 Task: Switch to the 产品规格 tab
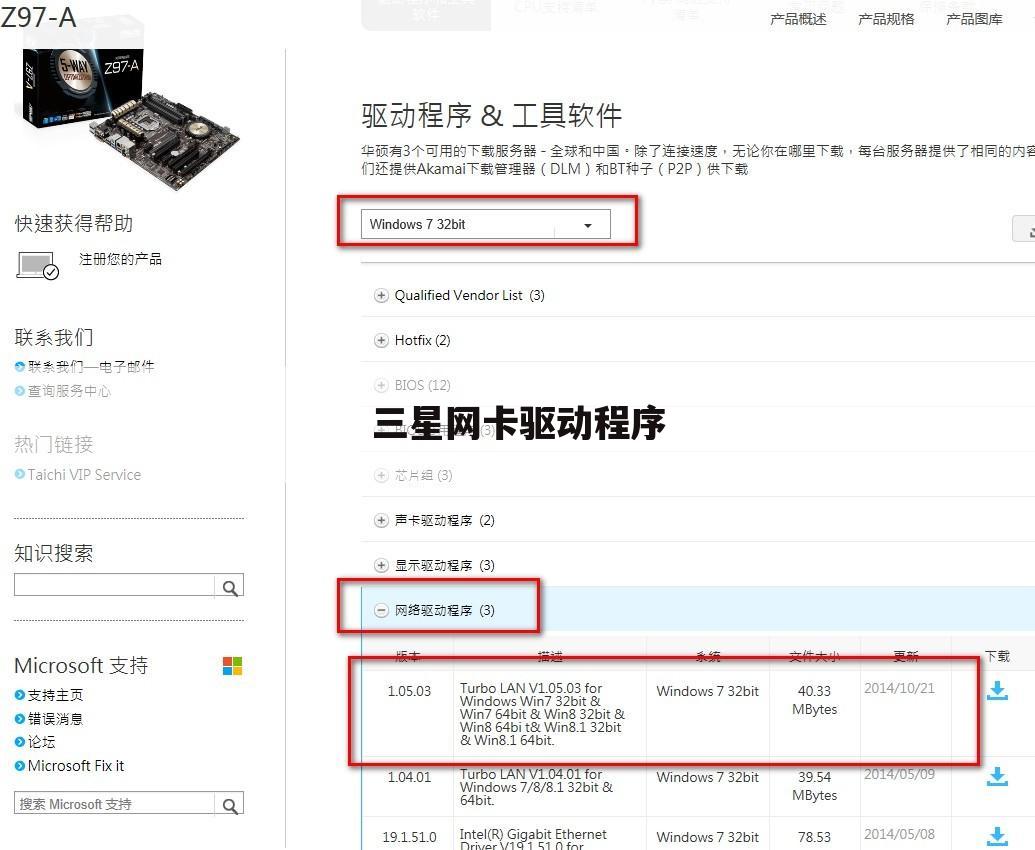886,19
